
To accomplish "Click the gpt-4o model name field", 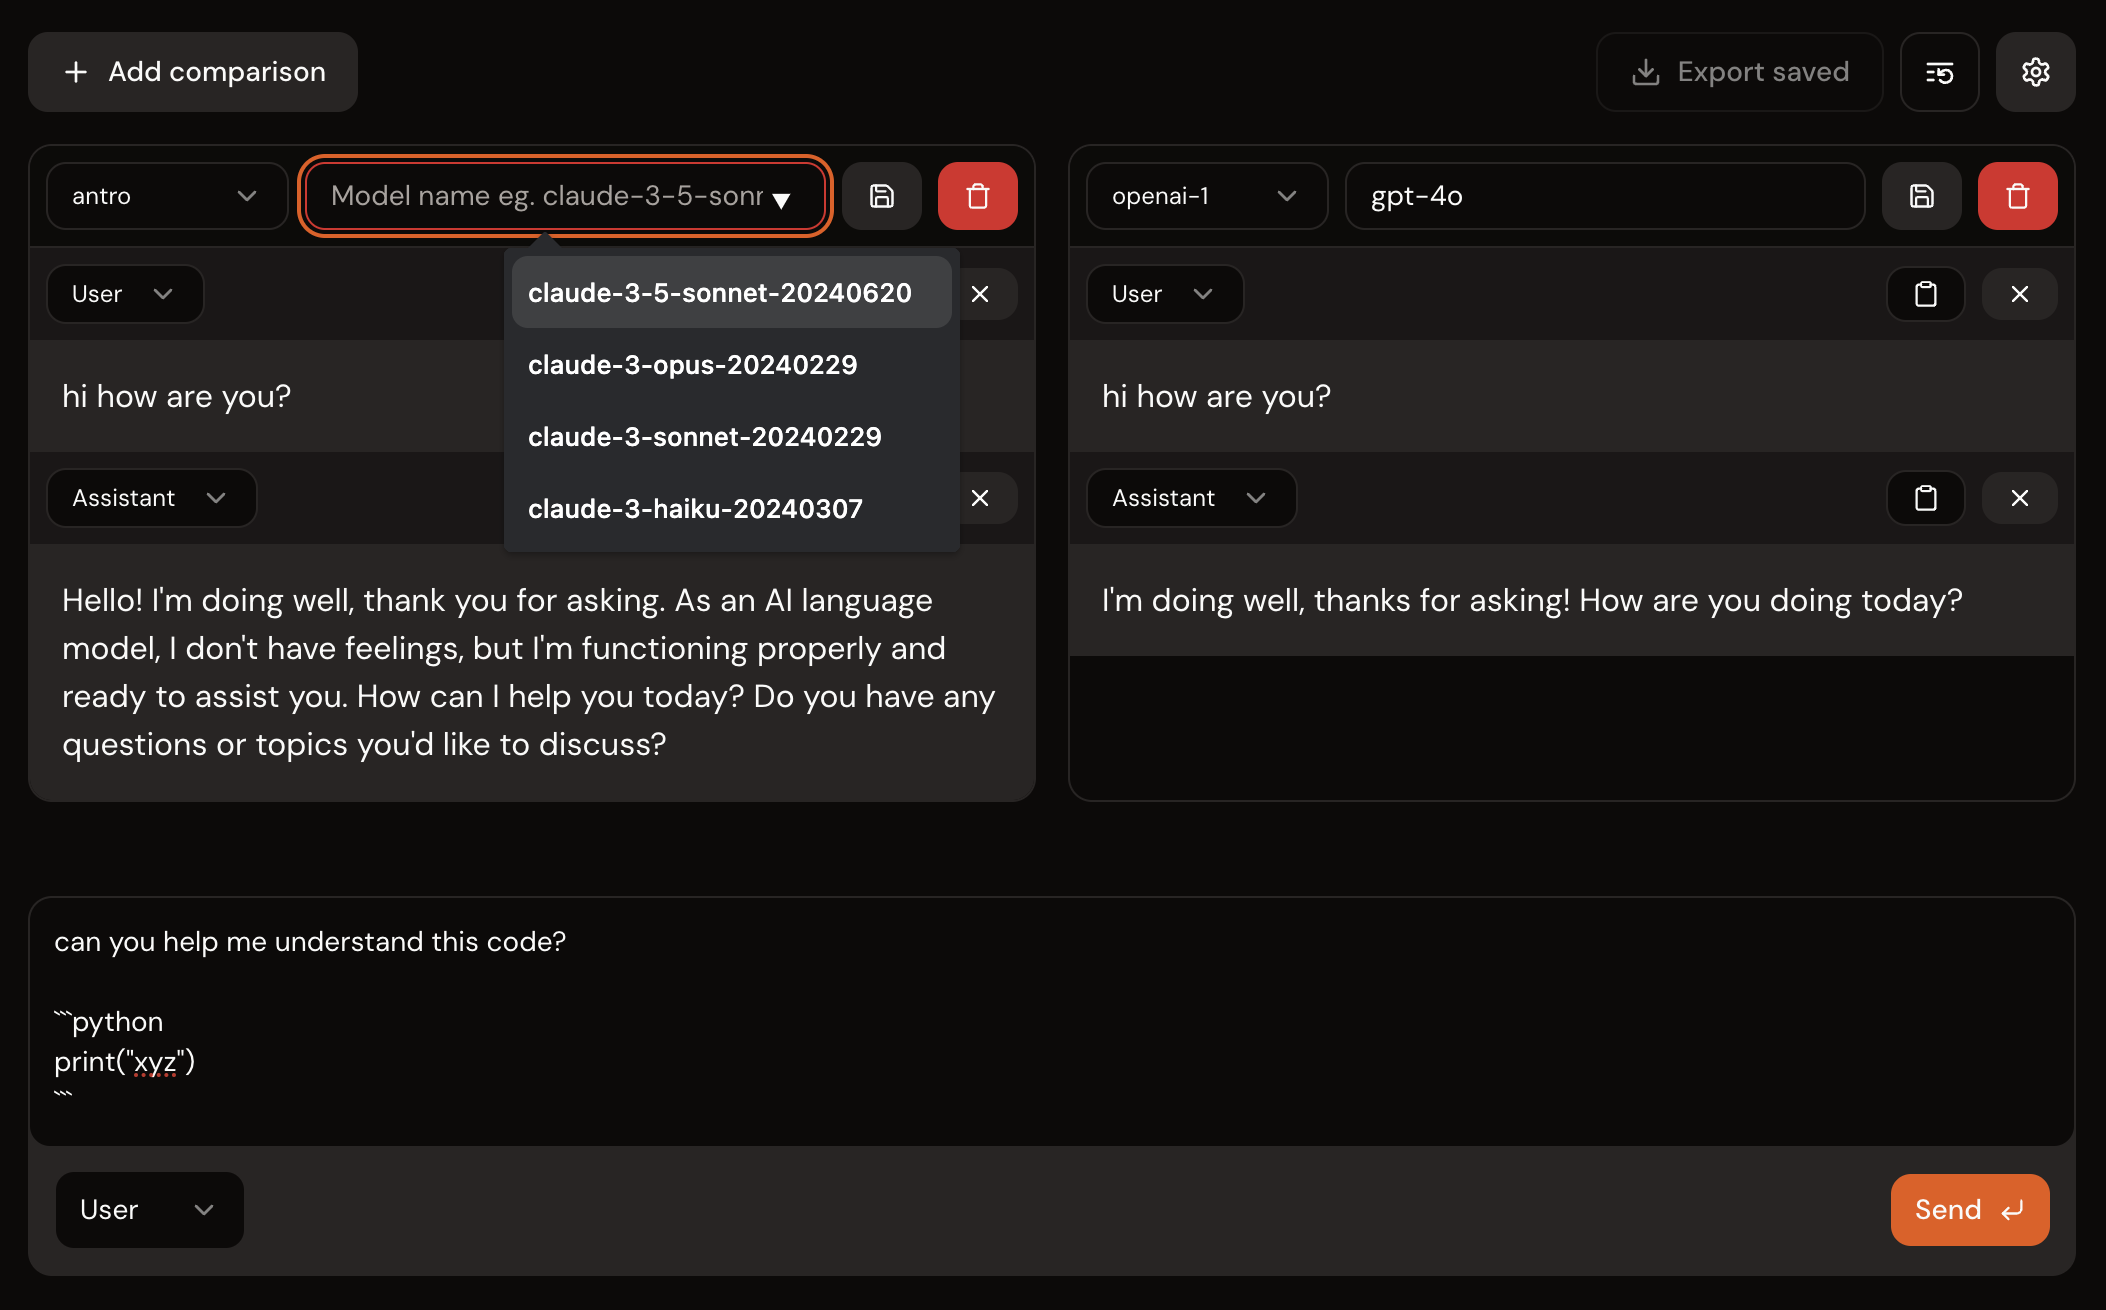I will click(1604, 196).
